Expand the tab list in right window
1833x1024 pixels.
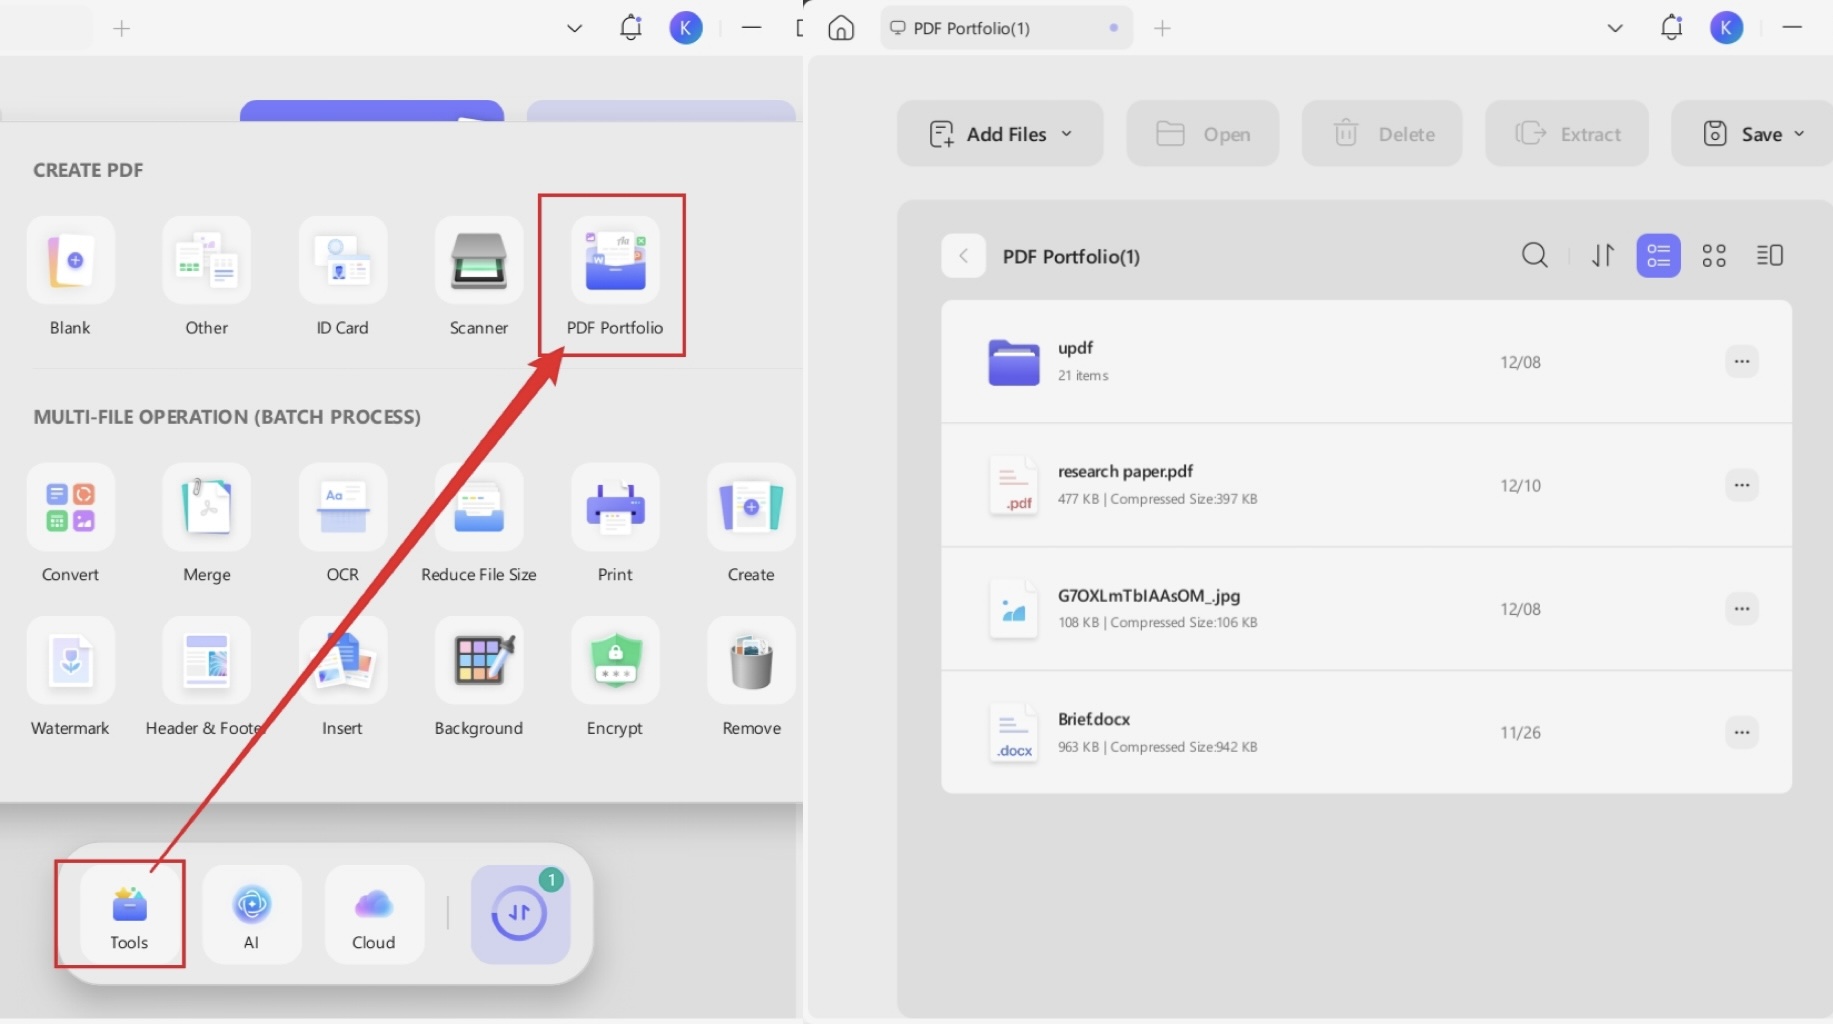(x=1615, y=28)
